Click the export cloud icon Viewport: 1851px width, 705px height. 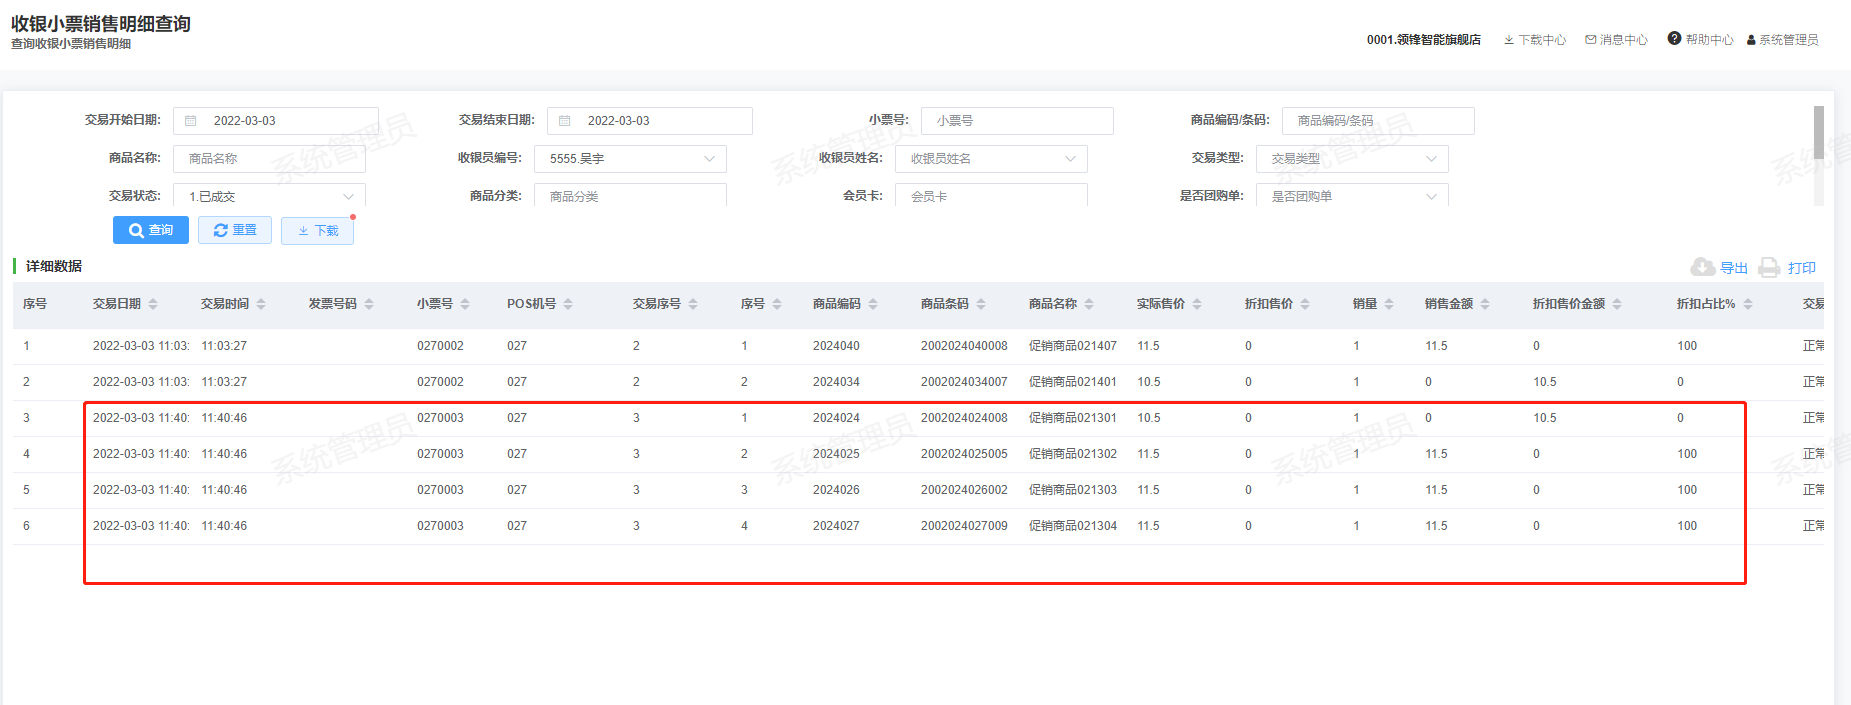tap(1703, 267)
